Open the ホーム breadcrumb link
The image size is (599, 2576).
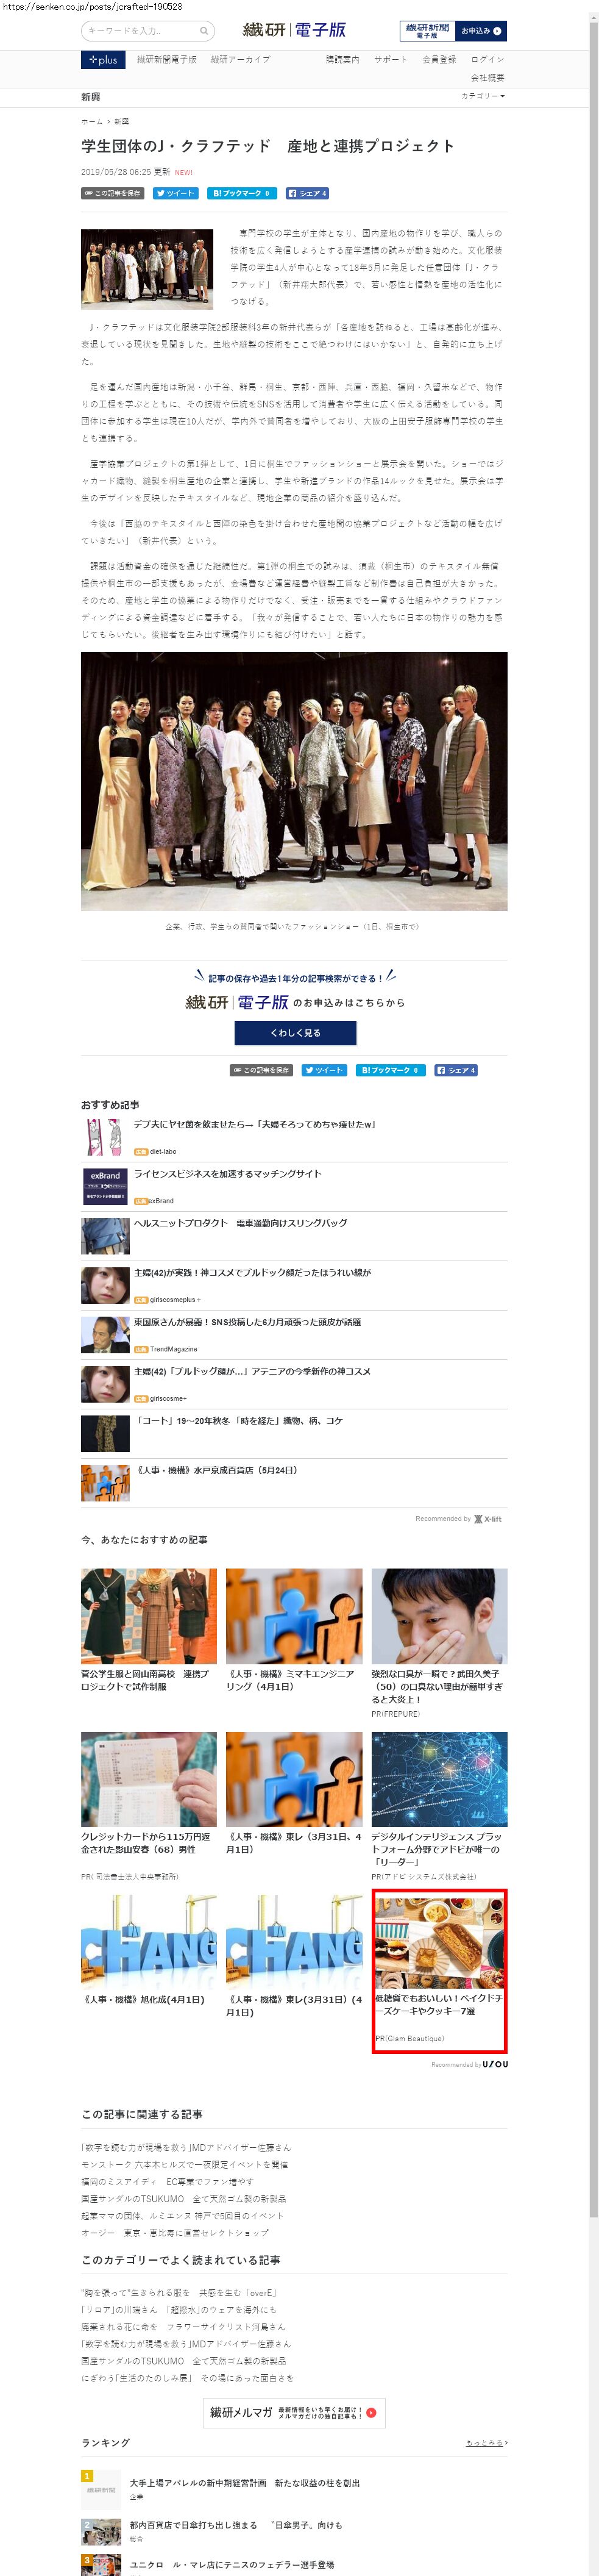[x=91, y=121]
